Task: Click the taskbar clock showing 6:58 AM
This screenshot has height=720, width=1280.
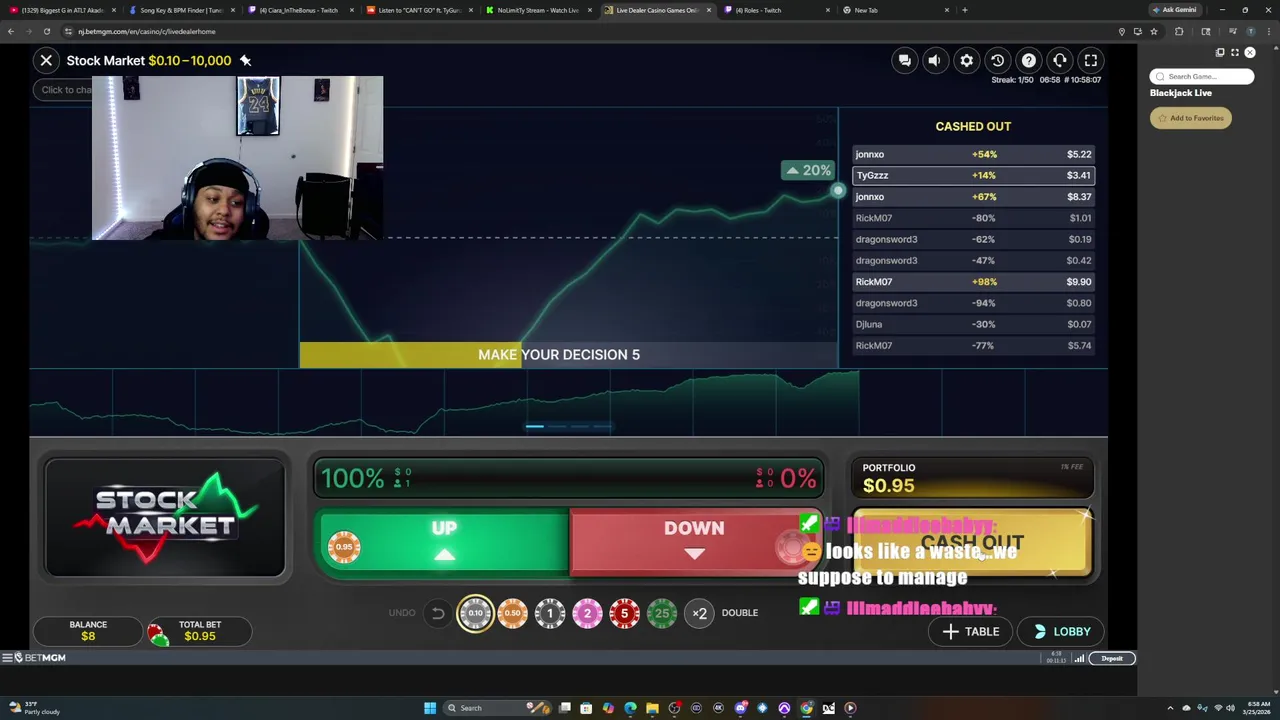Action: click(1255, 708)
